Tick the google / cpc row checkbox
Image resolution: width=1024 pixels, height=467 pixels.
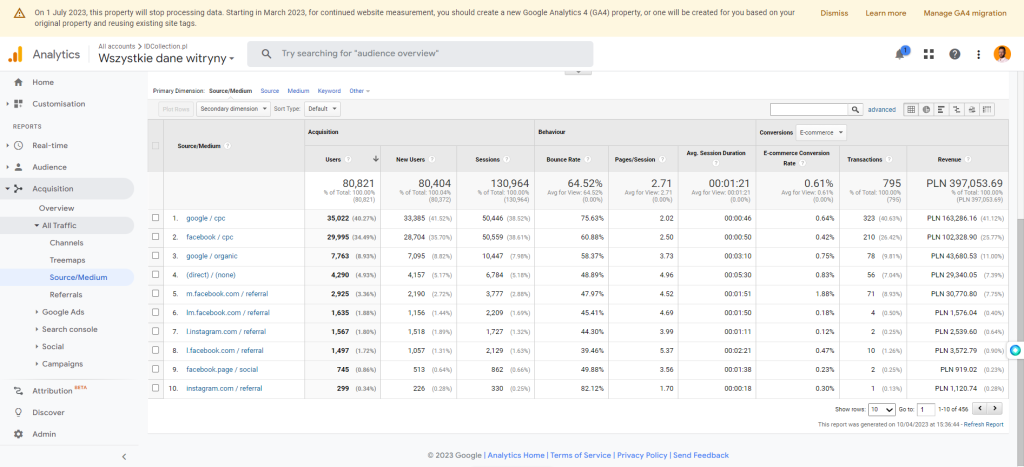point(155,217)
